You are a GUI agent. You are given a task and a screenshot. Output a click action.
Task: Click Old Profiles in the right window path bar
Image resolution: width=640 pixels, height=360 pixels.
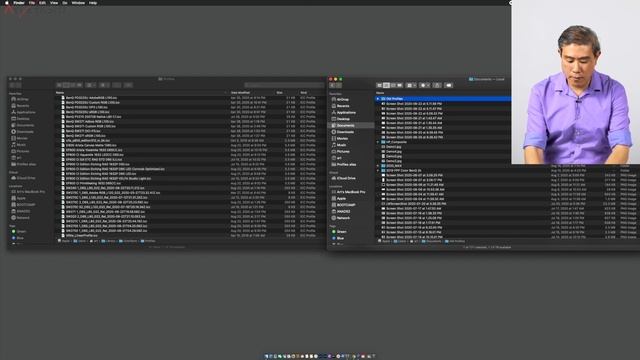[x=455, y=242]
